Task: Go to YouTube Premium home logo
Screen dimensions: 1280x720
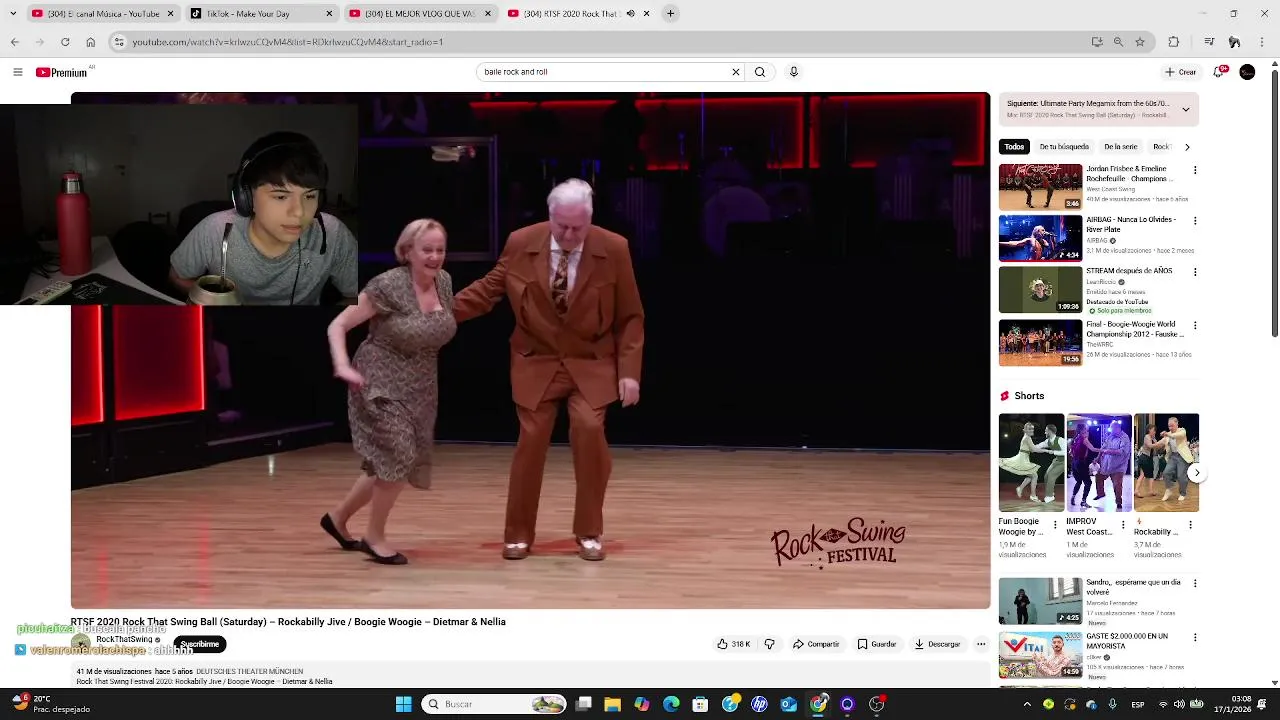Action: (62, 72)
